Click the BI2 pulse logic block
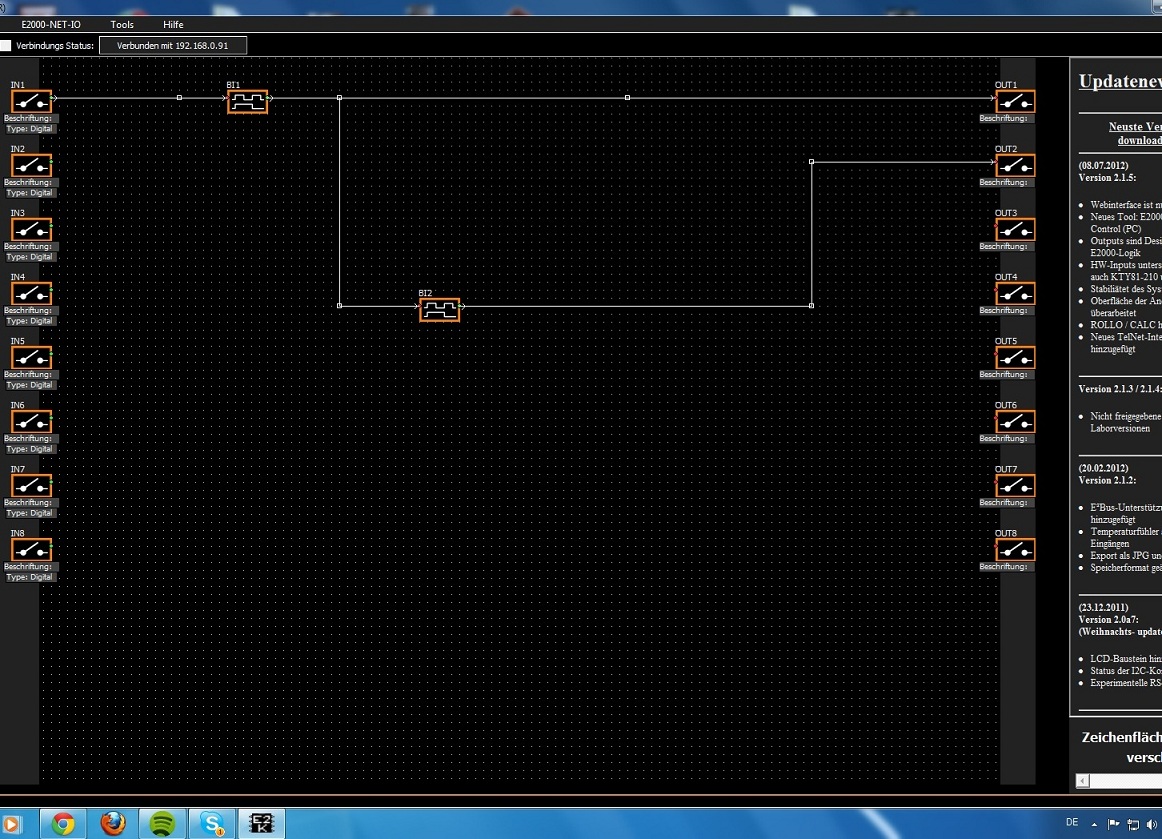1162x839 pixels. point(439,310)
